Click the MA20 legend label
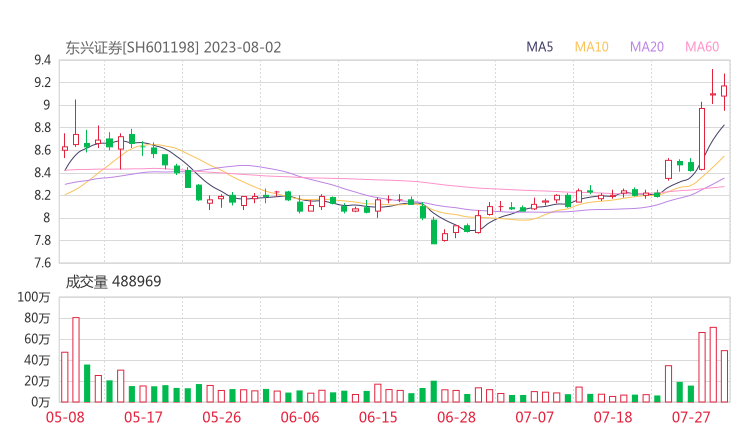 coord(647,47)
